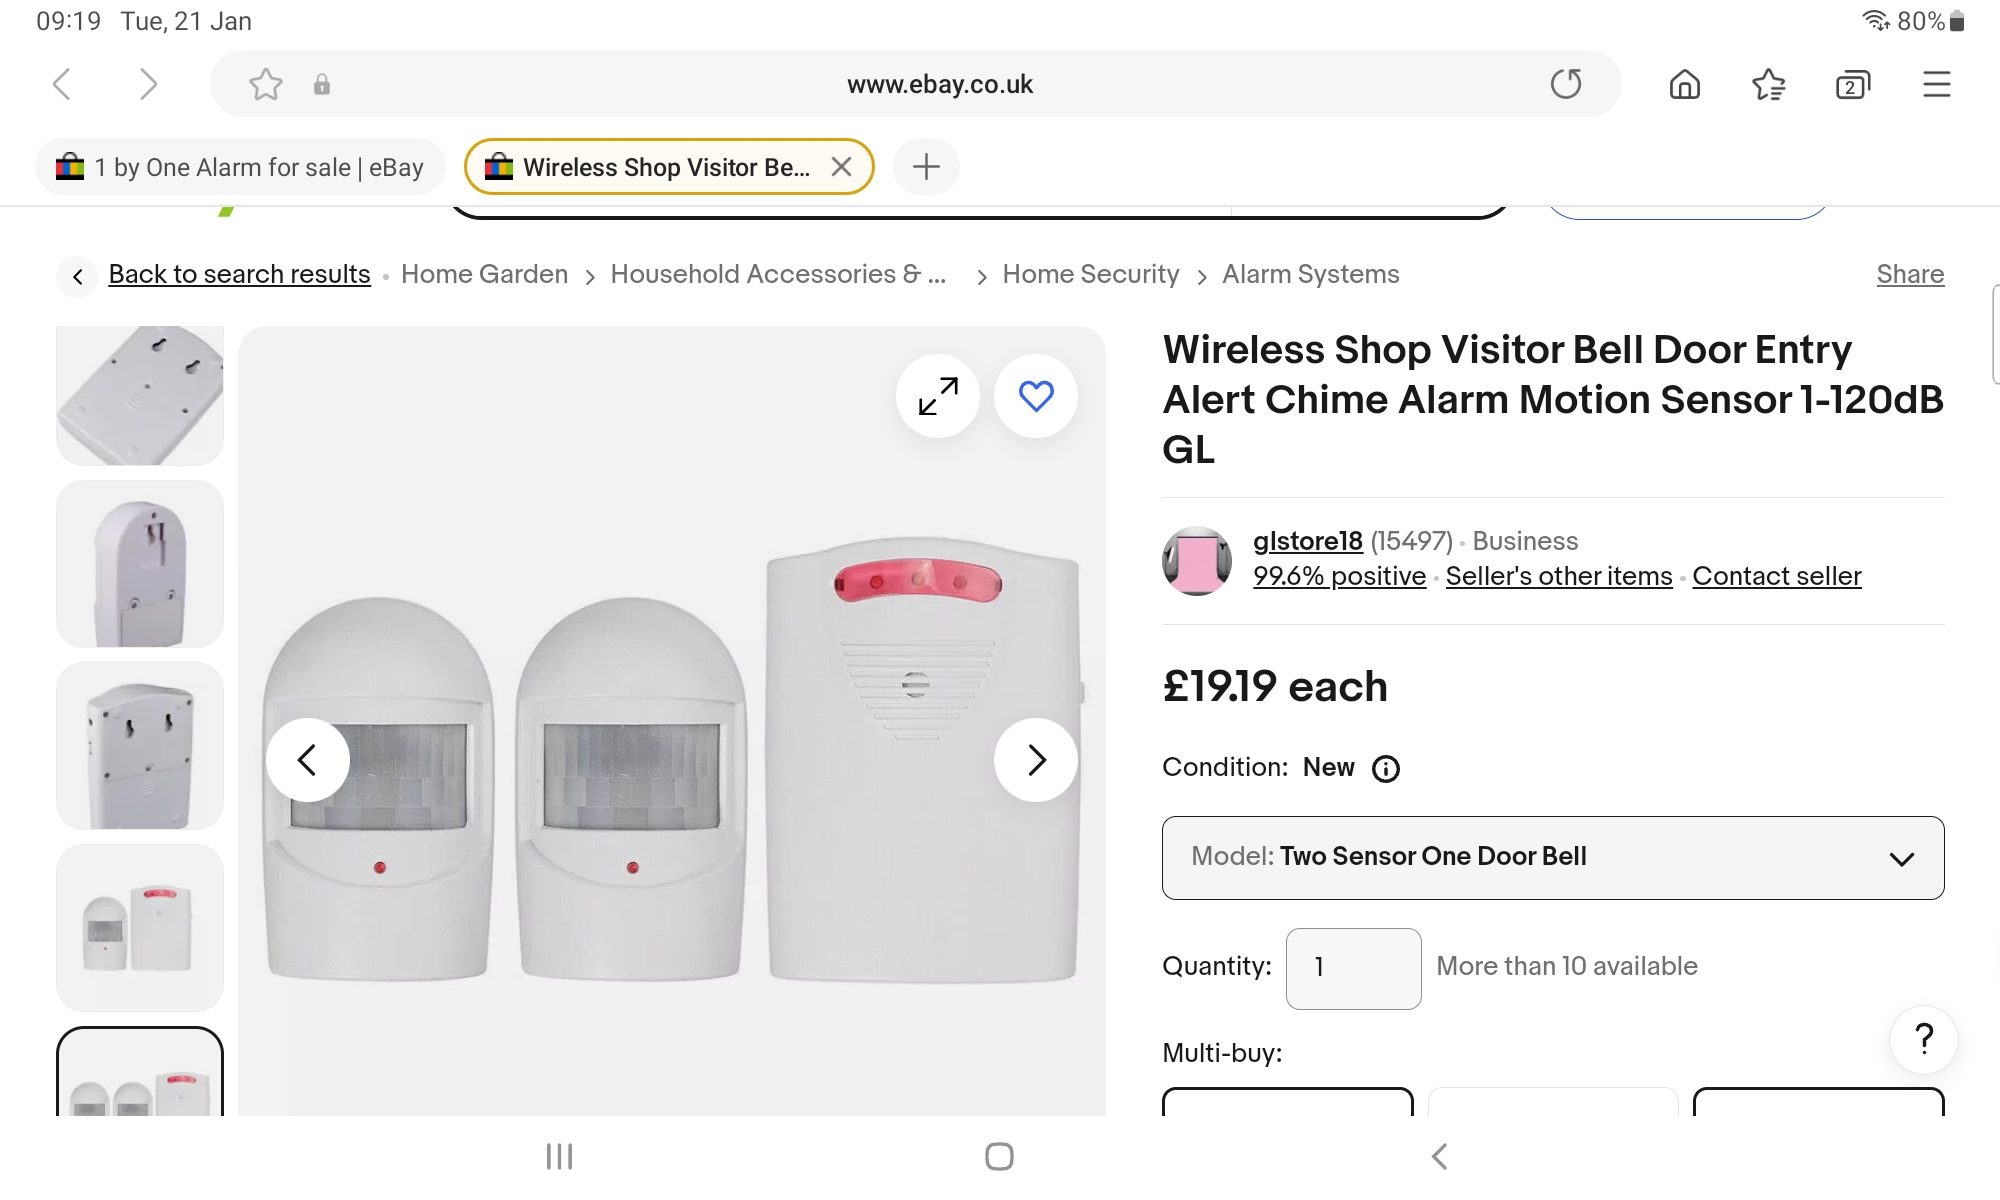Image resolution: width=2000 pixels, height=1200 pixels.
Task: Click Back to search results link
Action: [239, 274]
